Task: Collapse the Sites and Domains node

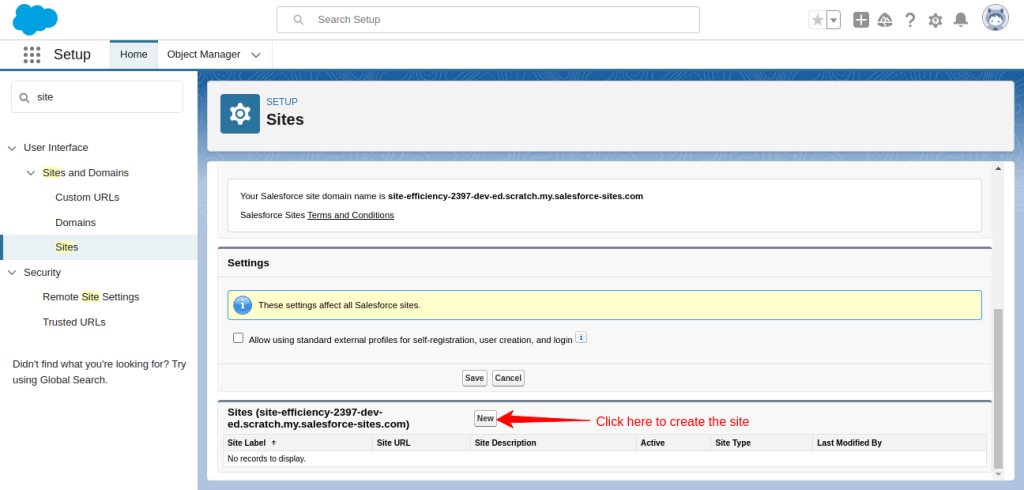Action: 30,173
